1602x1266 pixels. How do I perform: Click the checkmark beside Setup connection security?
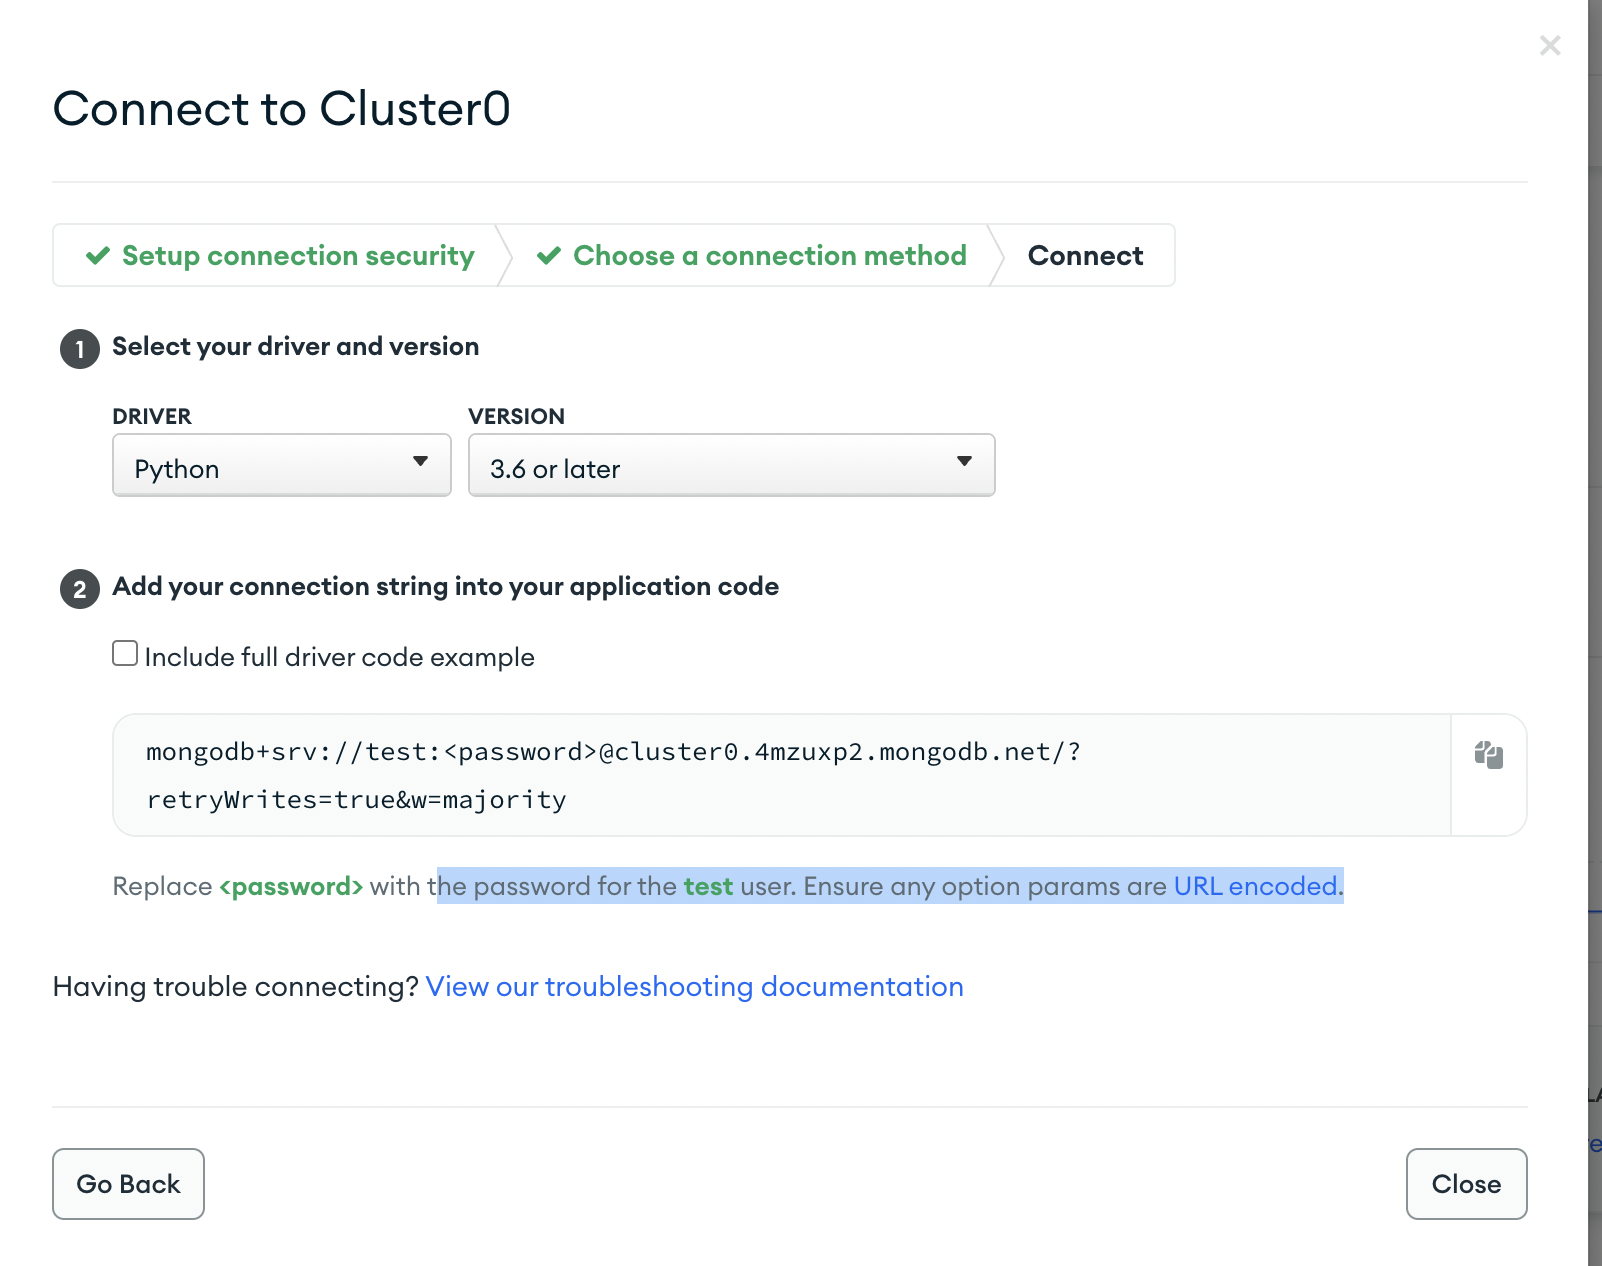tap(98, 256)
